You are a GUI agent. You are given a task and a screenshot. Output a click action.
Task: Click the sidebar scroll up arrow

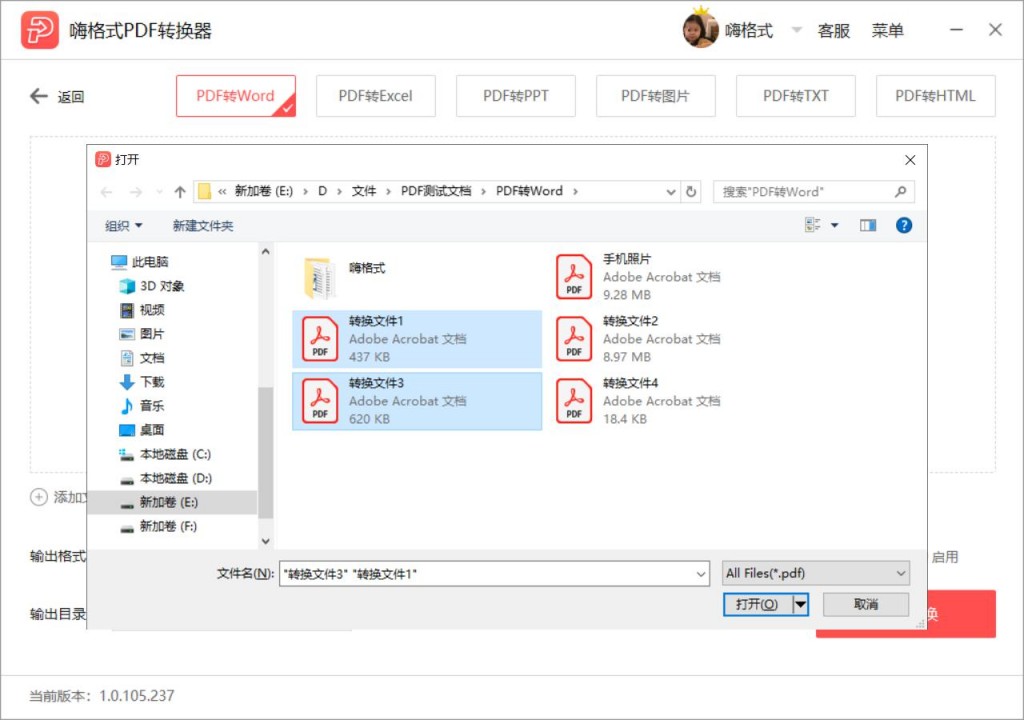coord(265,252)
